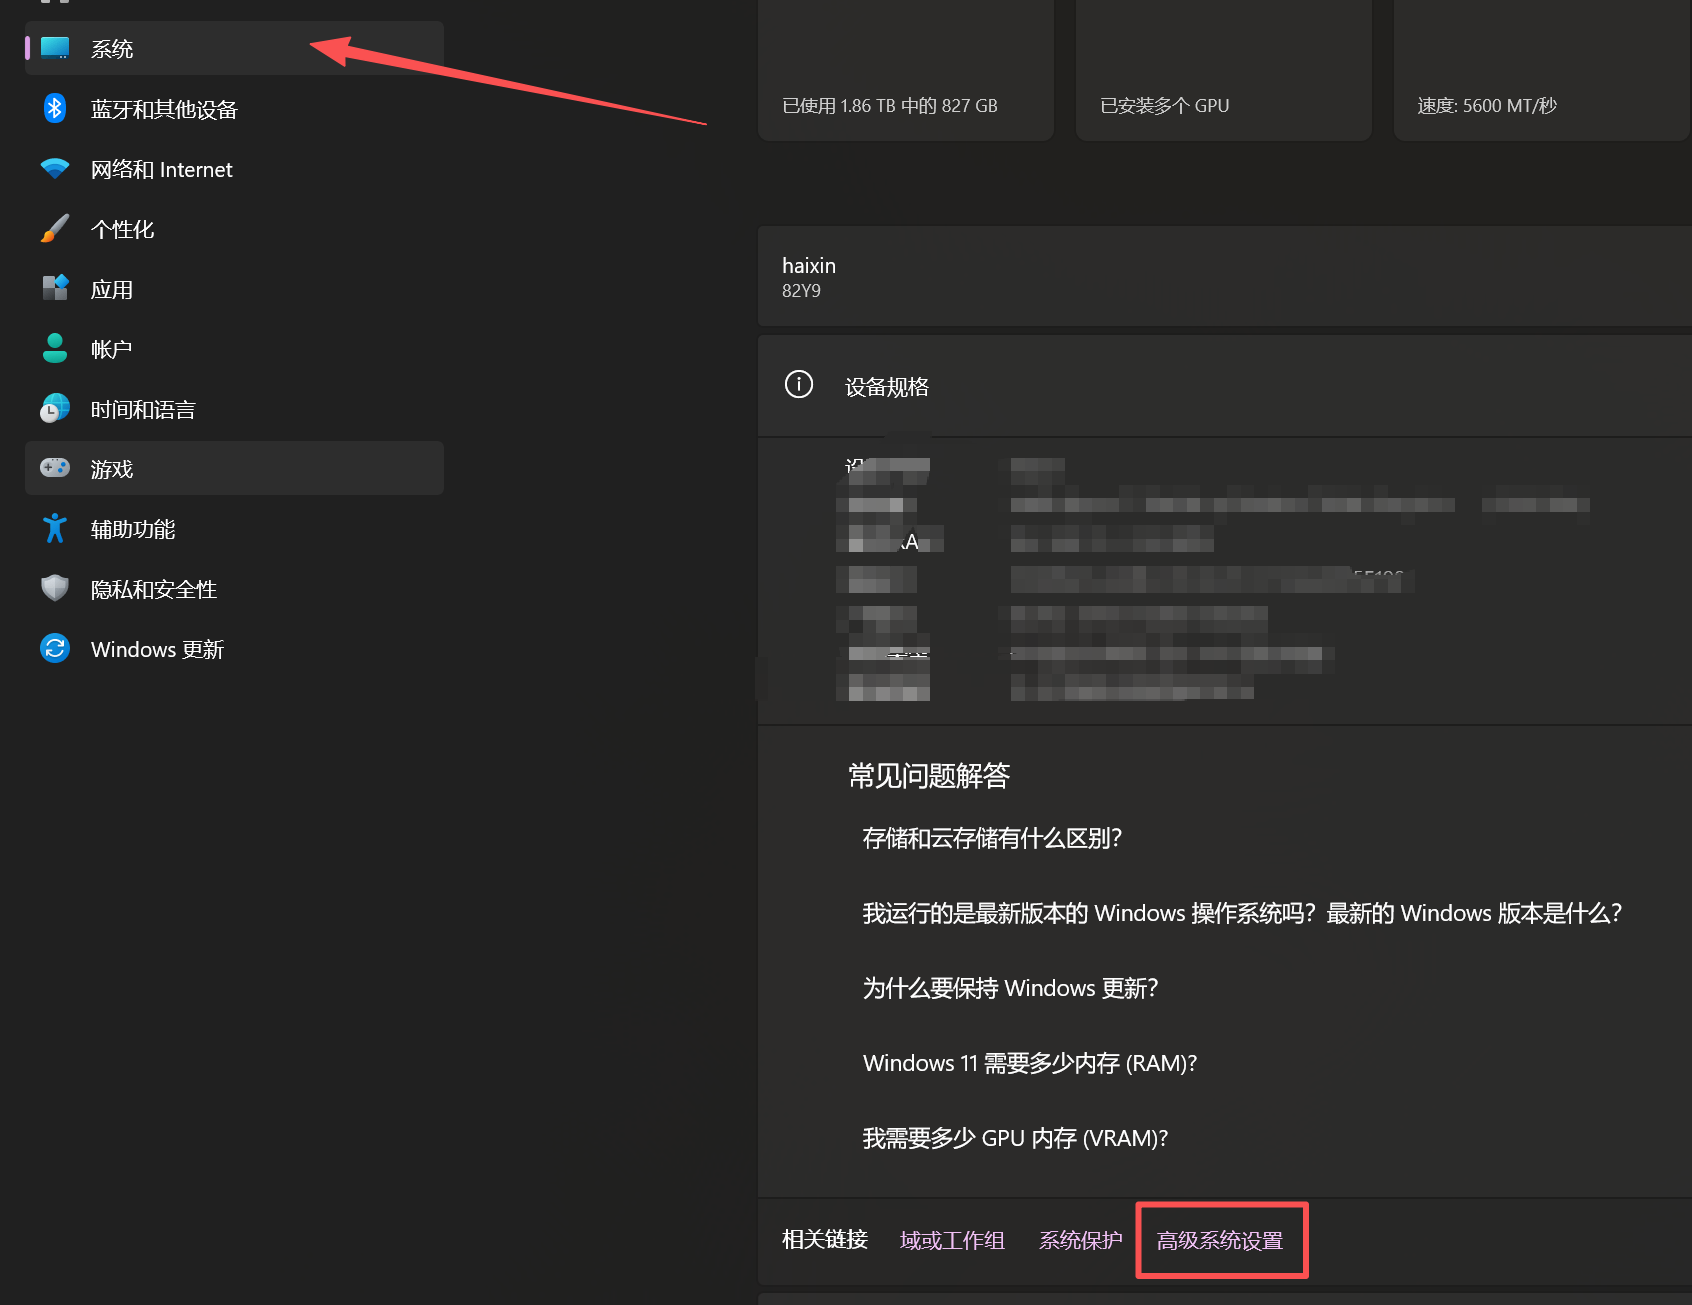Click the device name haixin heading
The width and height of the screenshot is (1692, 1305).
pyautogui.click(x=808, y=265)
